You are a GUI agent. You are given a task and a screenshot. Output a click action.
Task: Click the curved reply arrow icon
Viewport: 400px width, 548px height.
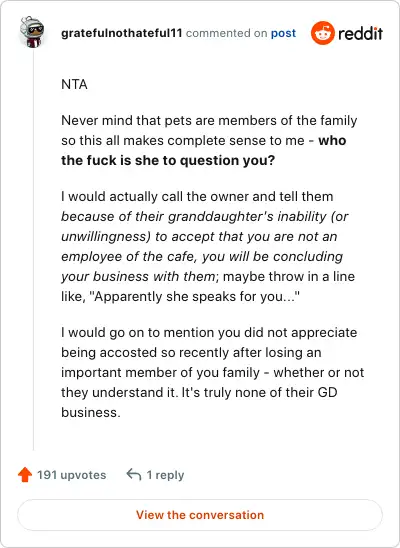134,475
